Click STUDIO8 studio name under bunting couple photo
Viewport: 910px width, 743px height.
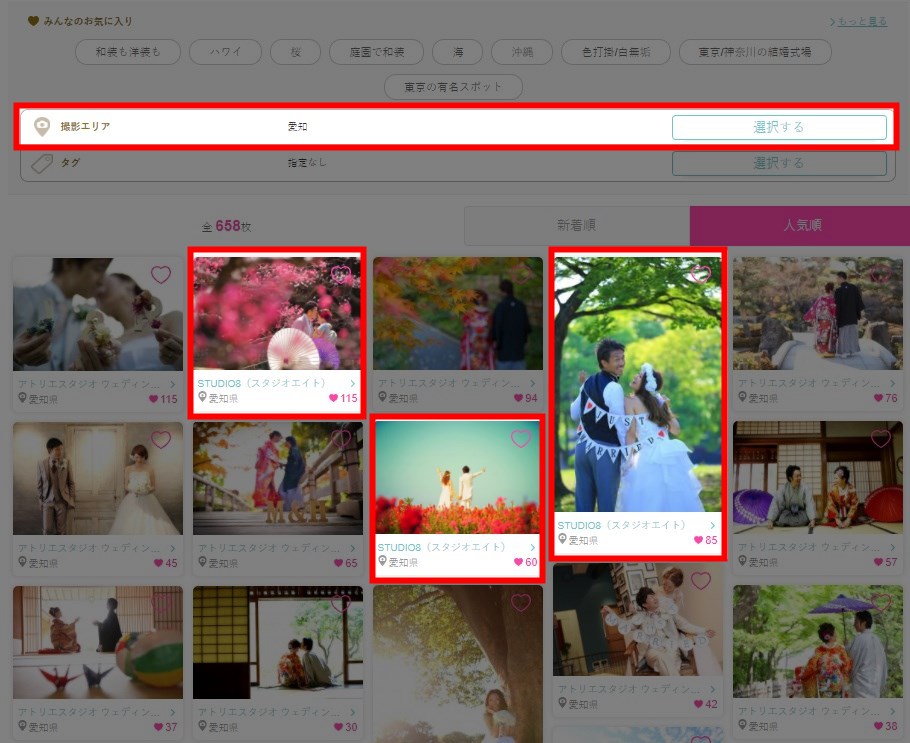pos(621,525)
